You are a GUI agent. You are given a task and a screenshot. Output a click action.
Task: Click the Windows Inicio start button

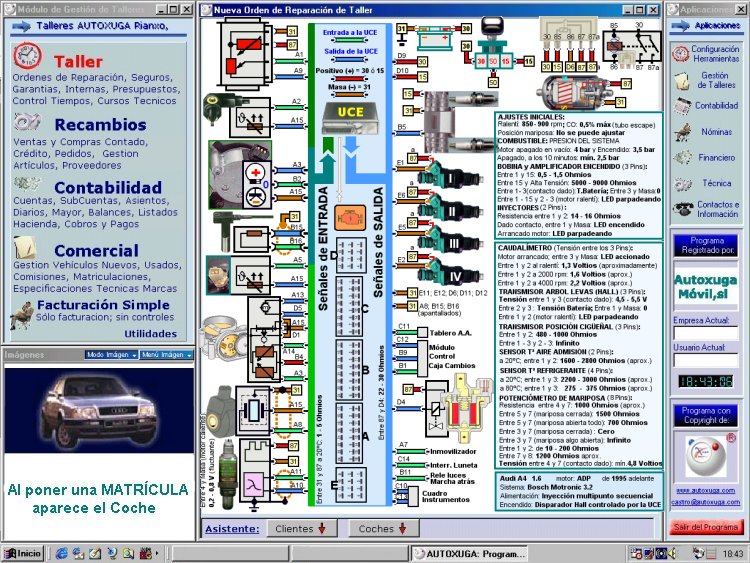pyautogui.click(x=23, y=553)
